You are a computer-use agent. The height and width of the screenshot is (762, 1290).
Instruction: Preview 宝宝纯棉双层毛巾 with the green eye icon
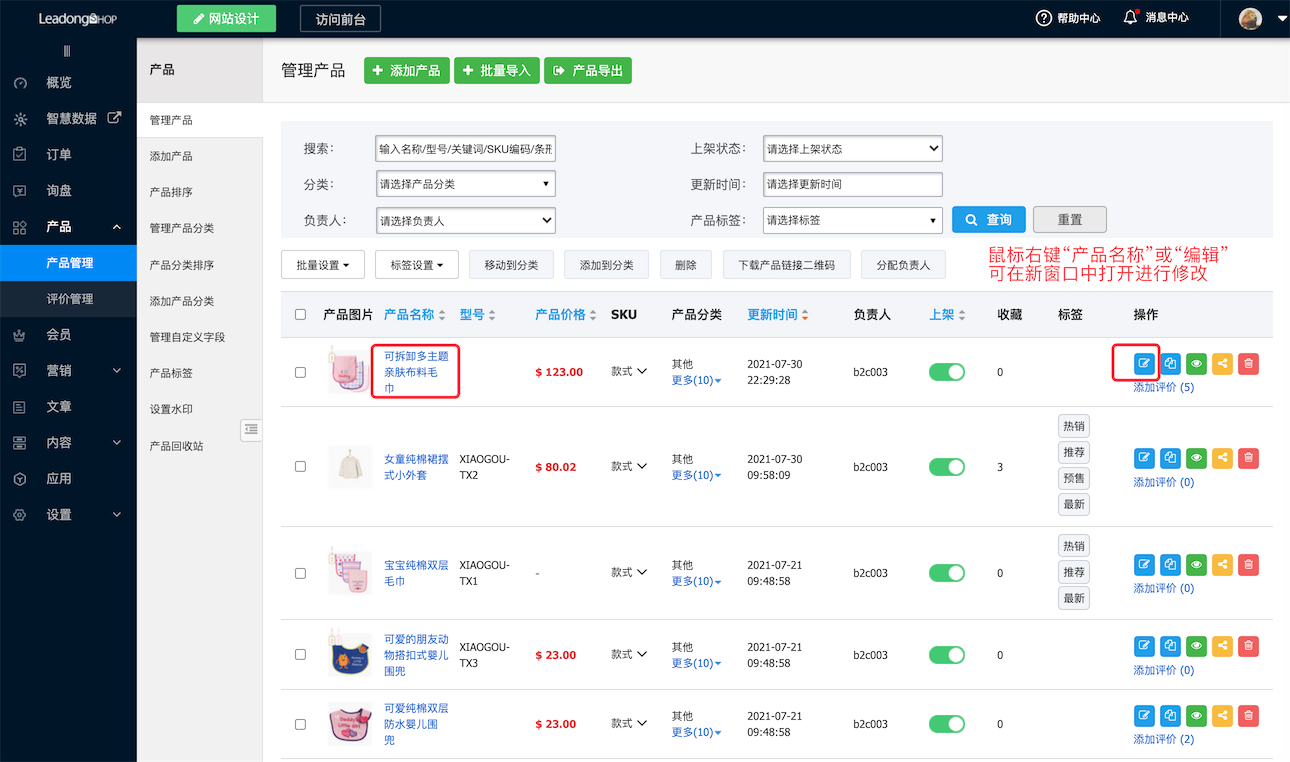point(1196,564)
